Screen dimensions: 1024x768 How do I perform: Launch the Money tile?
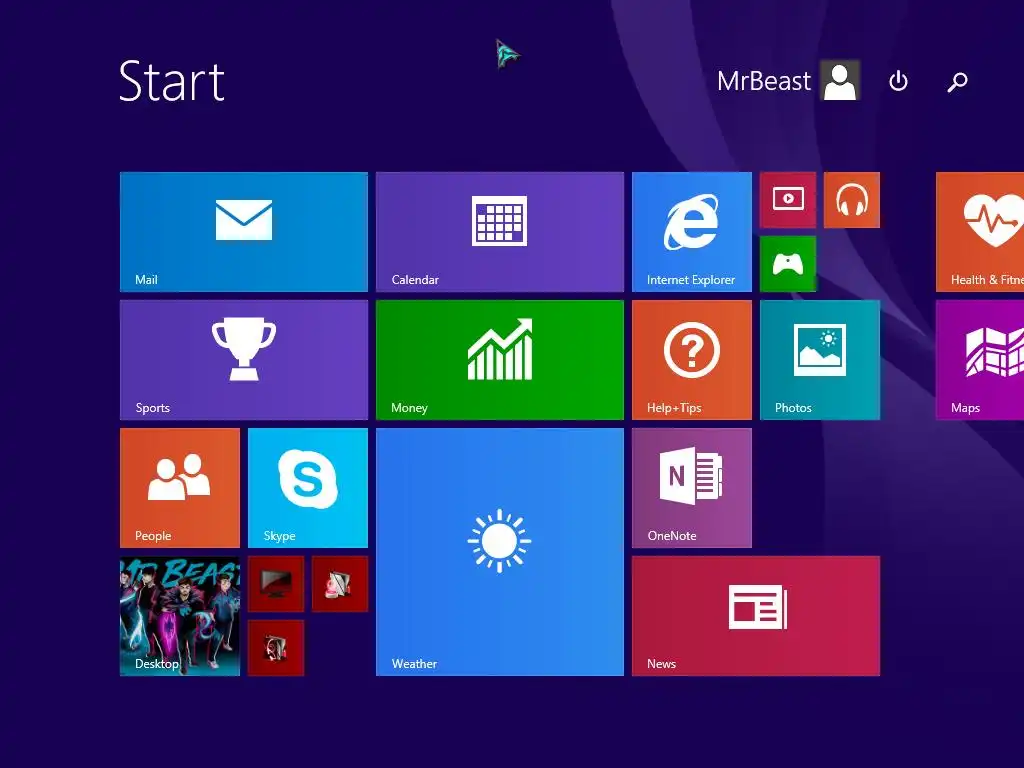[x=500, y=360]
